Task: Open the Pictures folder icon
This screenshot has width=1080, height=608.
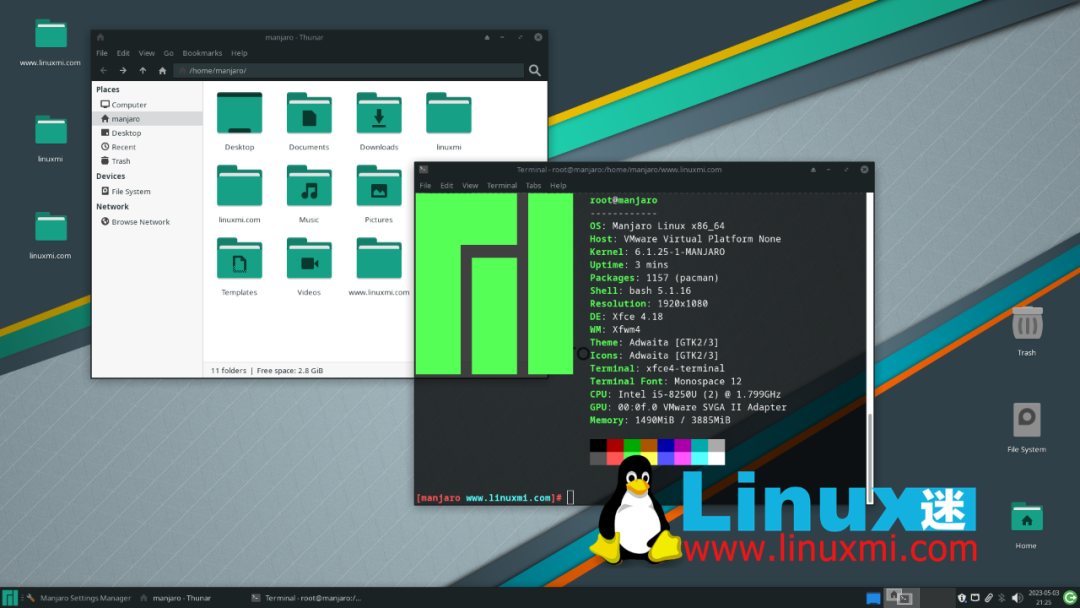Action: [x=379, y=186]
